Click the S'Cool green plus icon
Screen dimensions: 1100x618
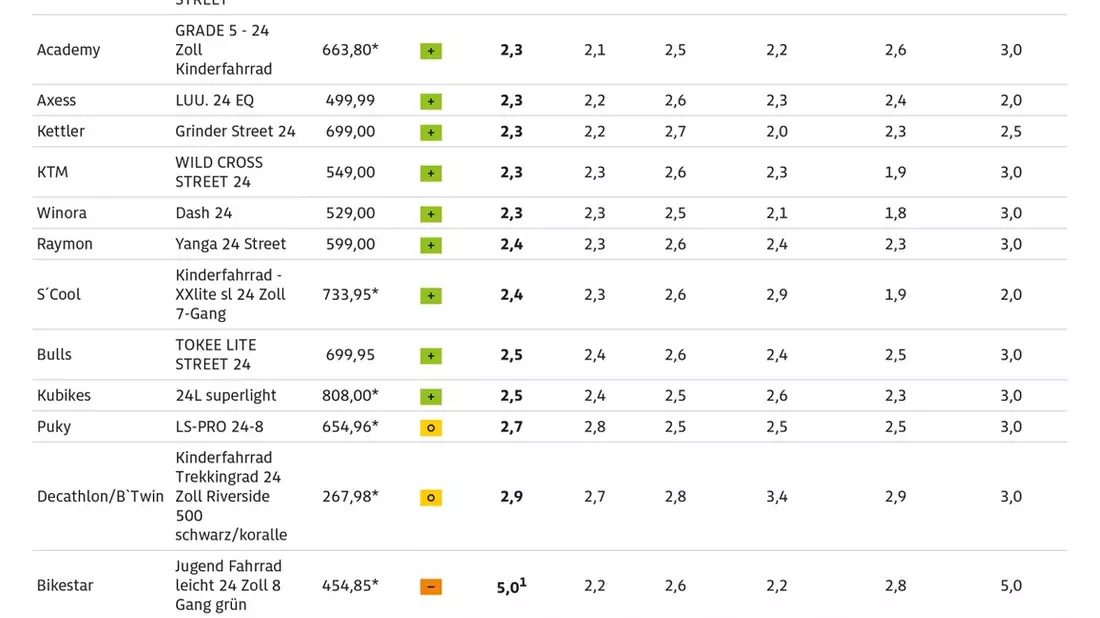tap(431, 295)
